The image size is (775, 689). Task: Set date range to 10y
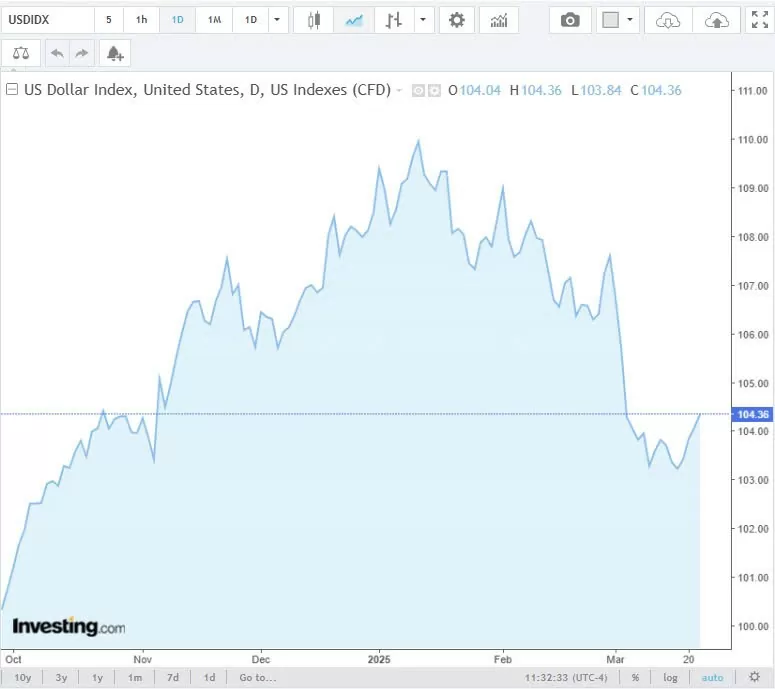(22, 678)
